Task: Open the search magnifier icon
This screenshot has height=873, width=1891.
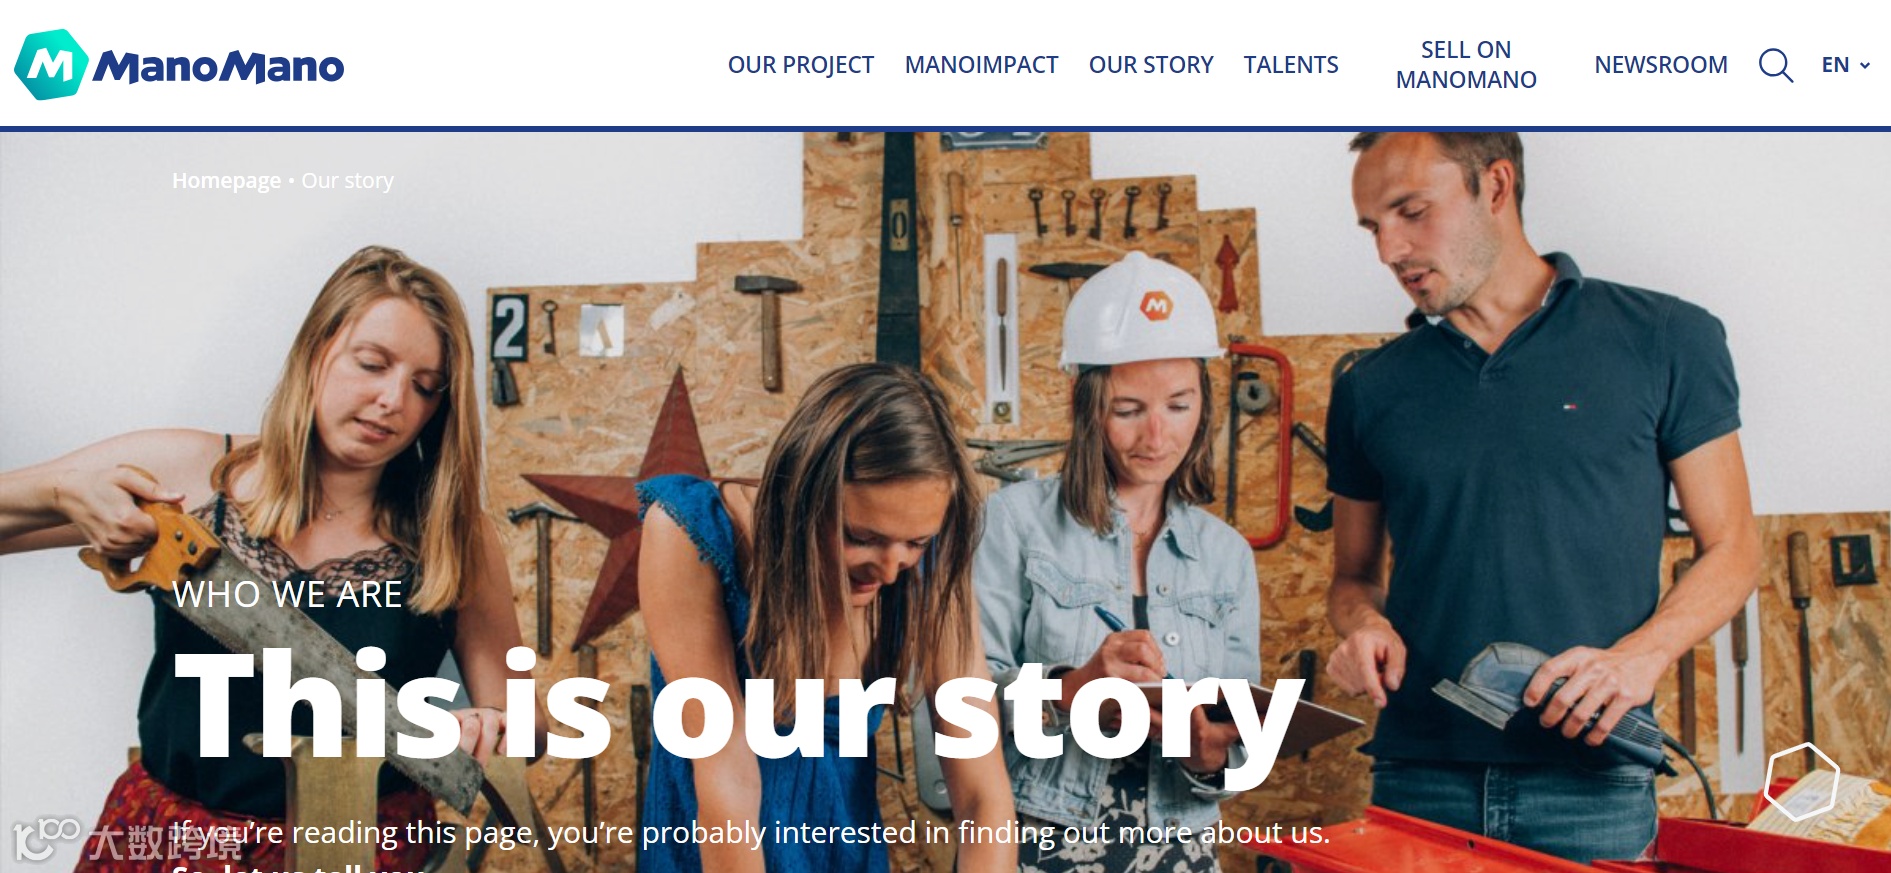Action: coord(1776,65)
